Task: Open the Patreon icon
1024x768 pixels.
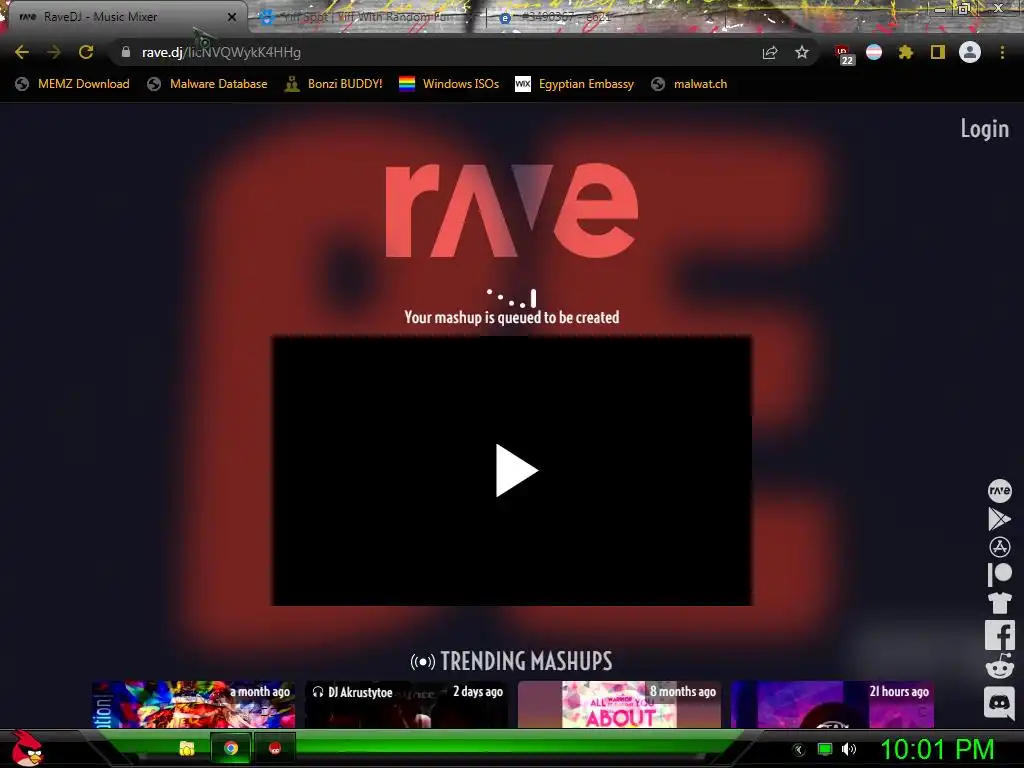Action: pos(999,575)
